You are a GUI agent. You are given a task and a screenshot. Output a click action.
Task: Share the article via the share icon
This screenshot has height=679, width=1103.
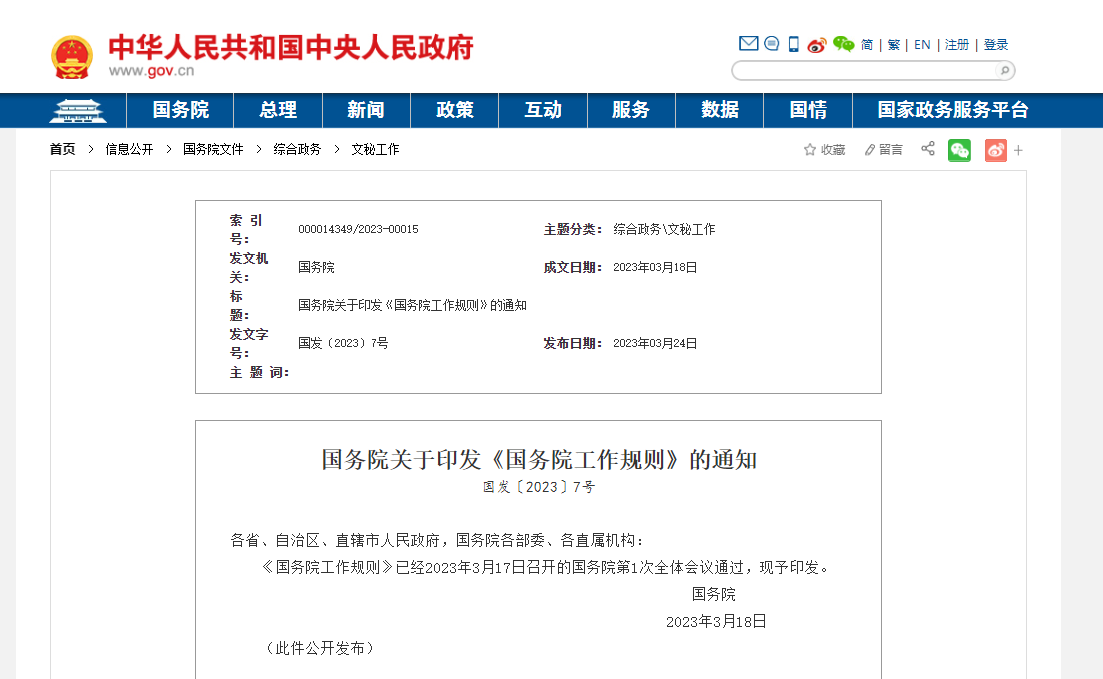point(927,149)
